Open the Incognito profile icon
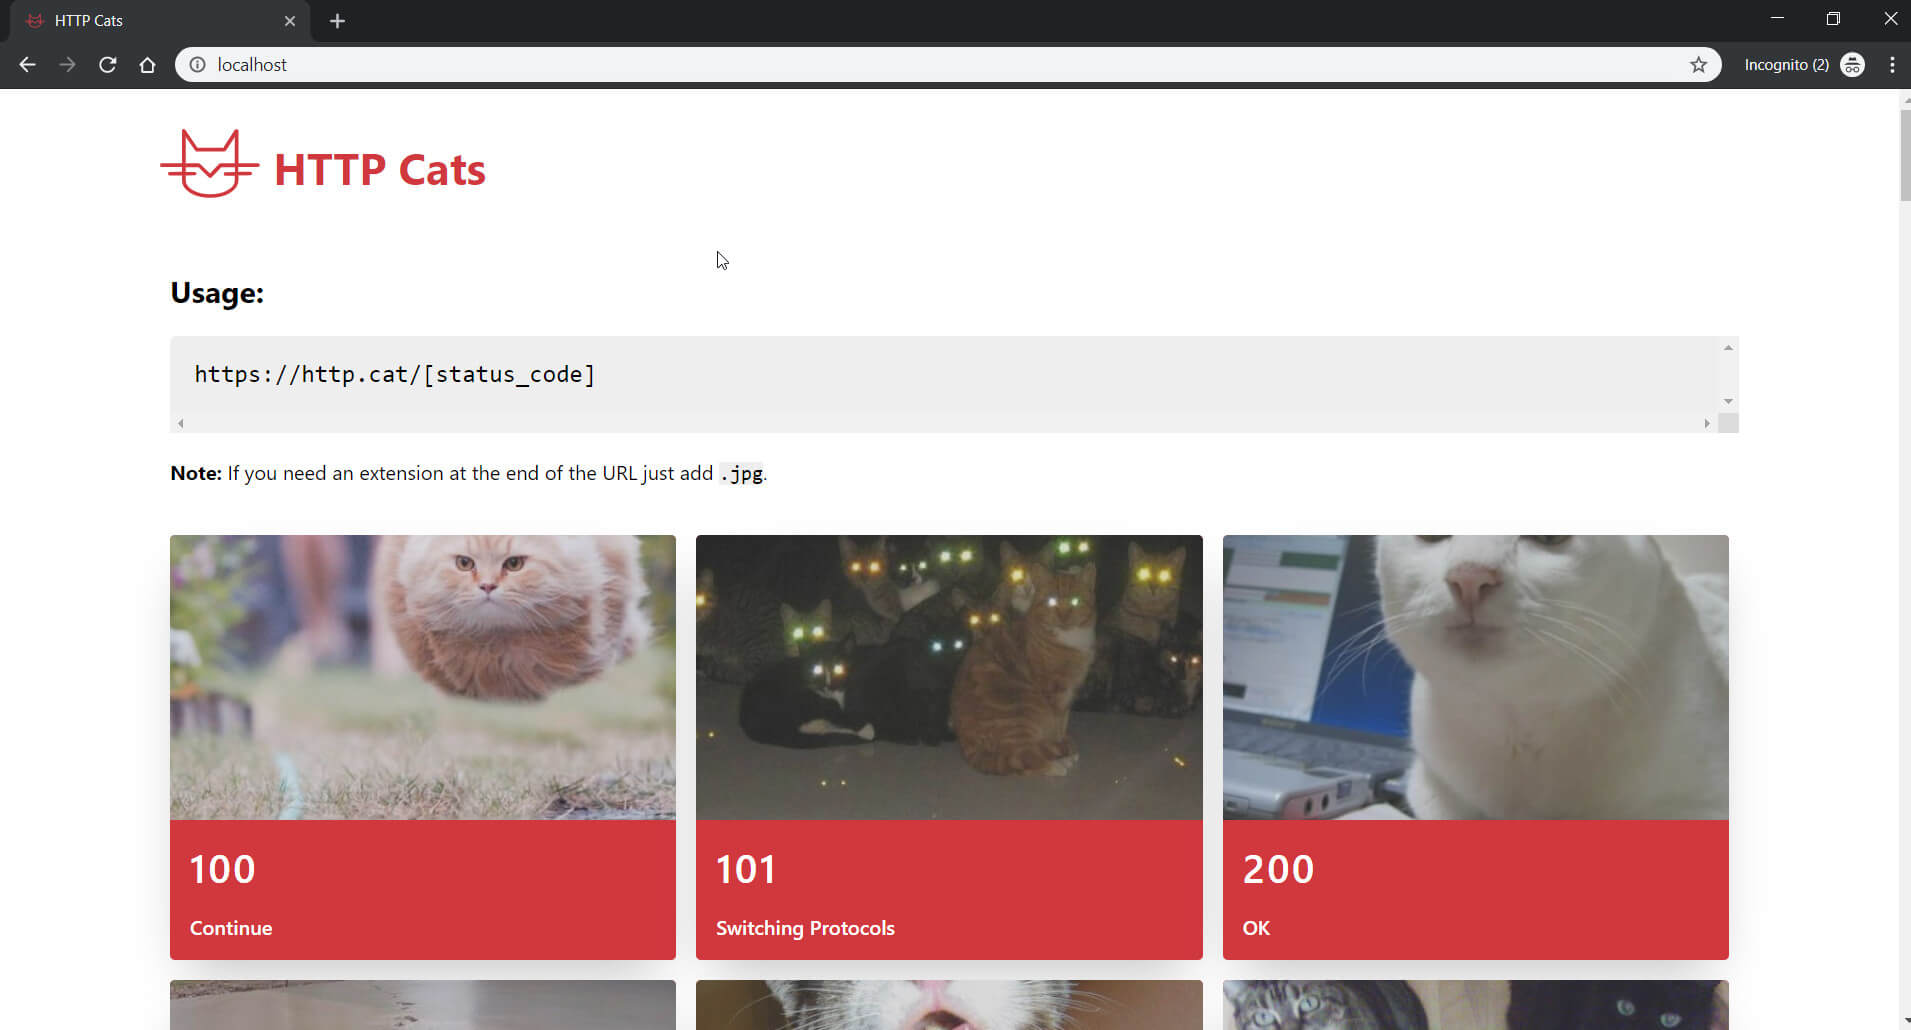Screen dimensions: 1911x1030 tap(1852, 65)
